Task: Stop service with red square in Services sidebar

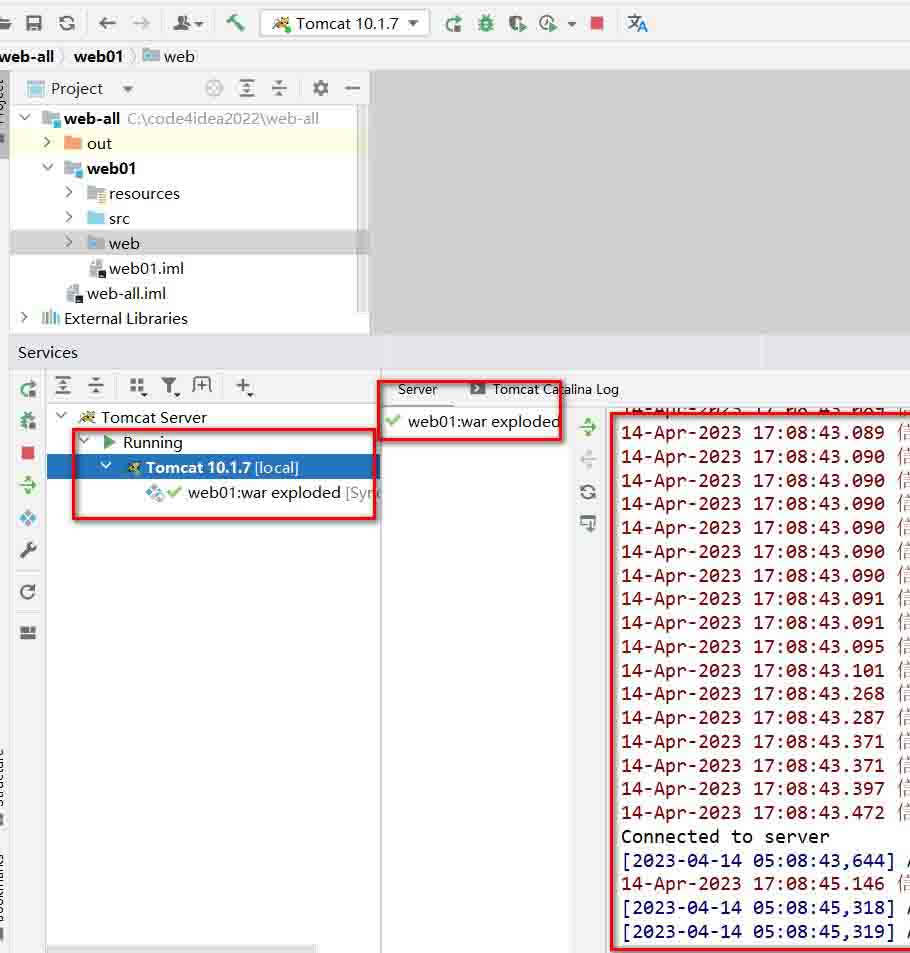Action: 28,453
